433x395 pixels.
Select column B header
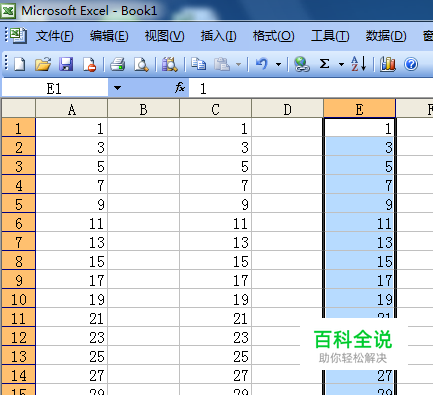(143, 109)
